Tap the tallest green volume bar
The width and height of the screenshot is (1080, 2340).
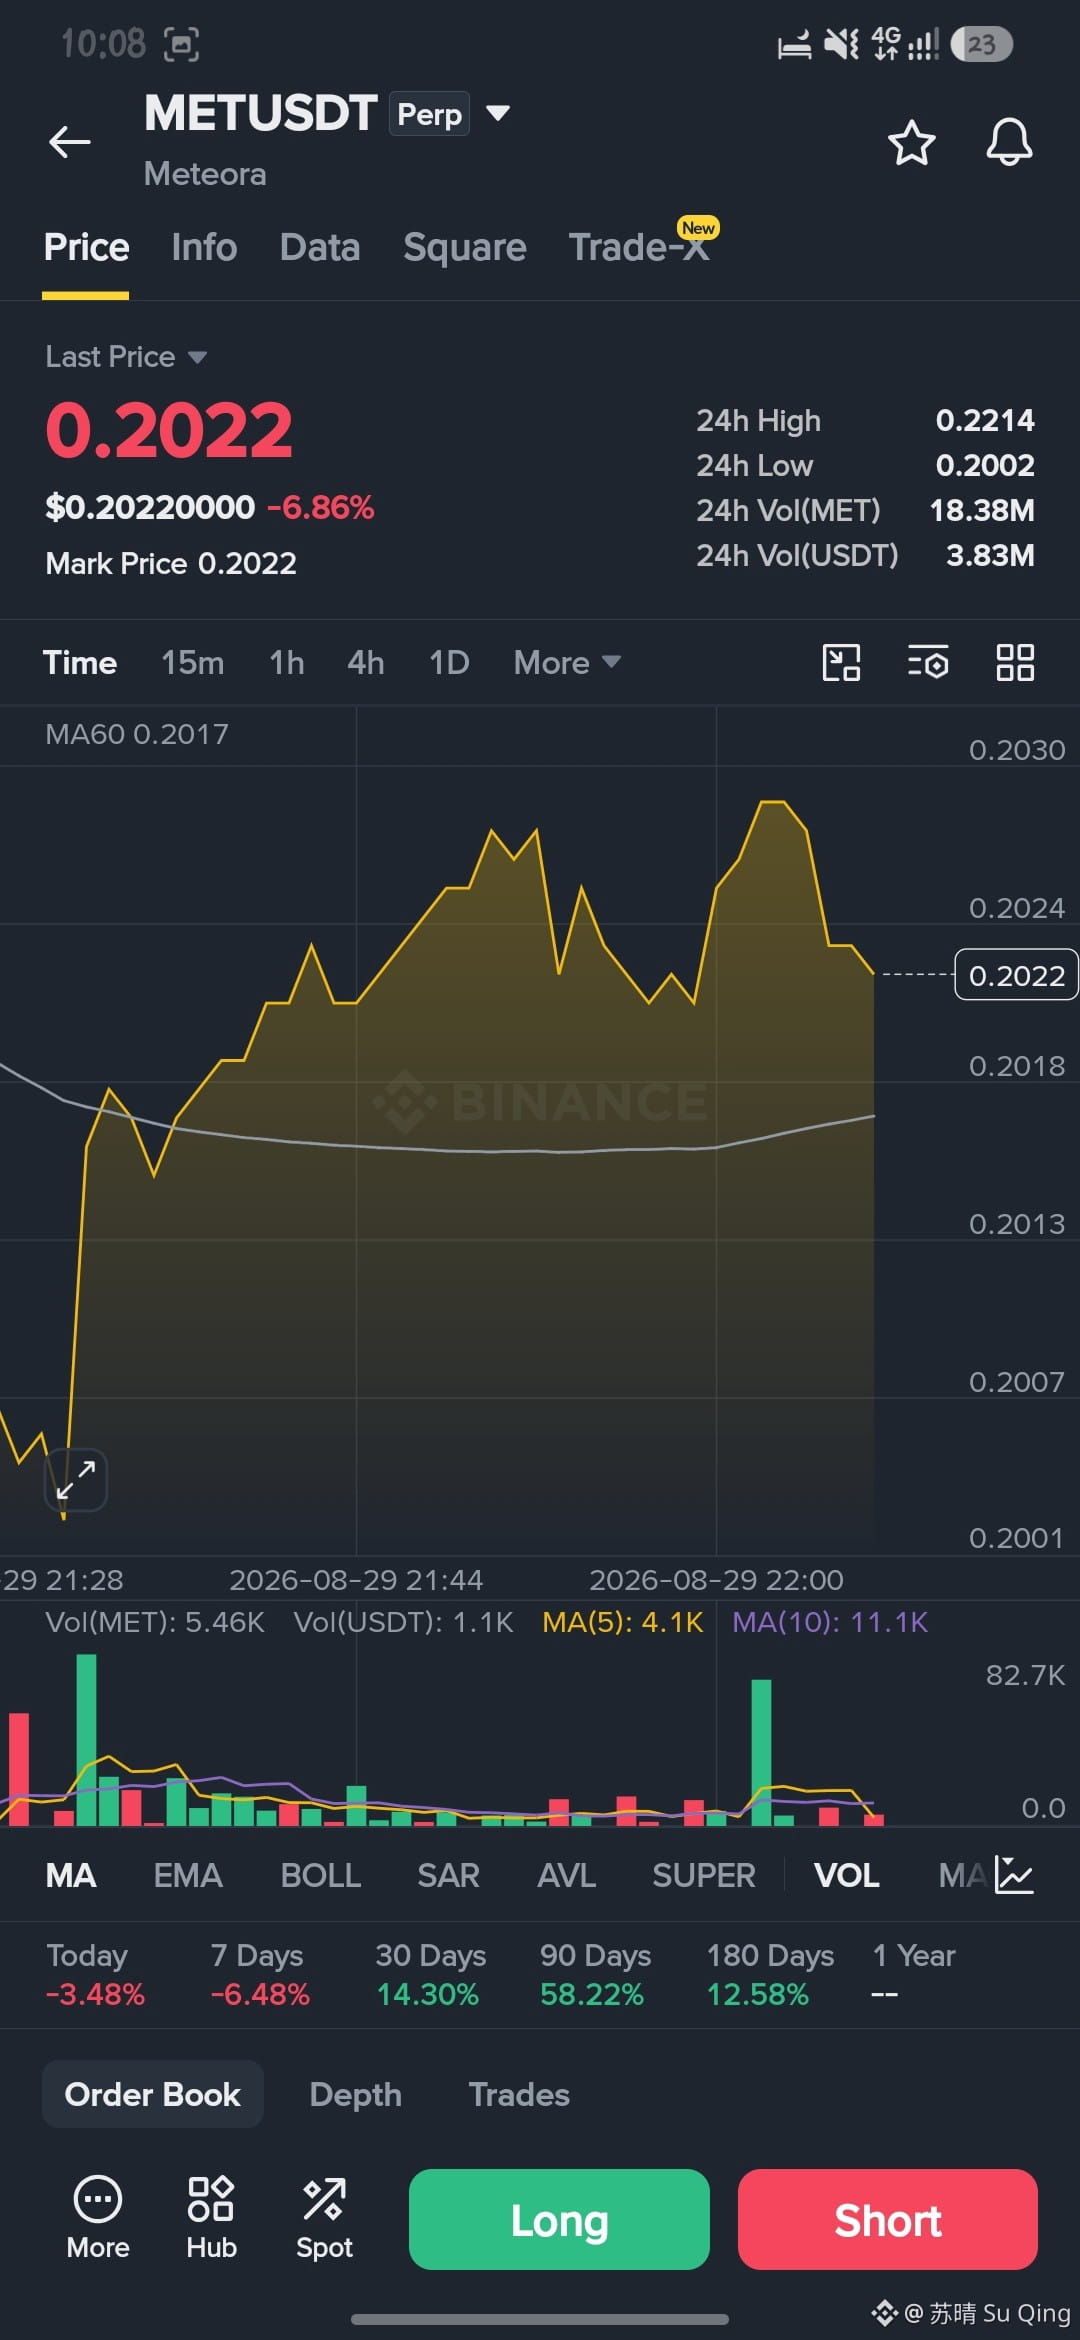pos(86,1739)
